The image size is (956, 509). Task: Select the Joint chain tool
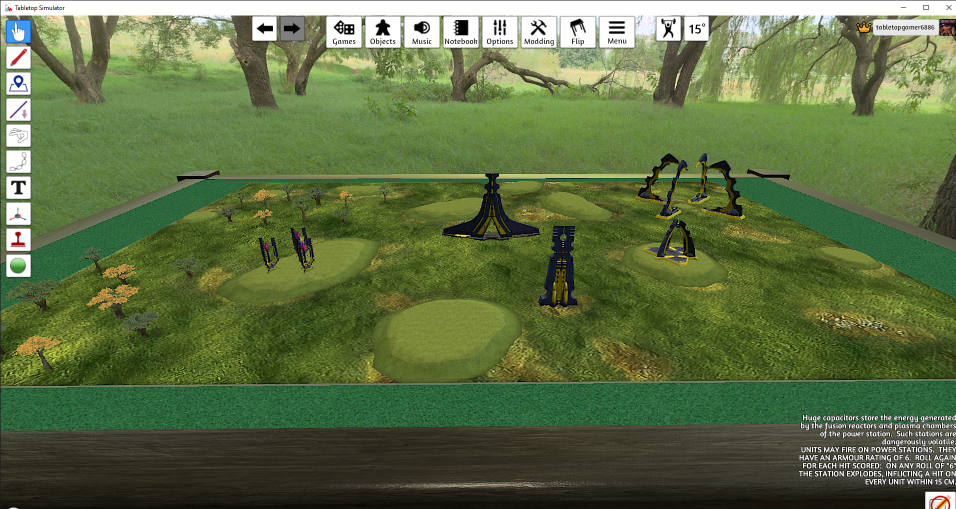point(18,162)
